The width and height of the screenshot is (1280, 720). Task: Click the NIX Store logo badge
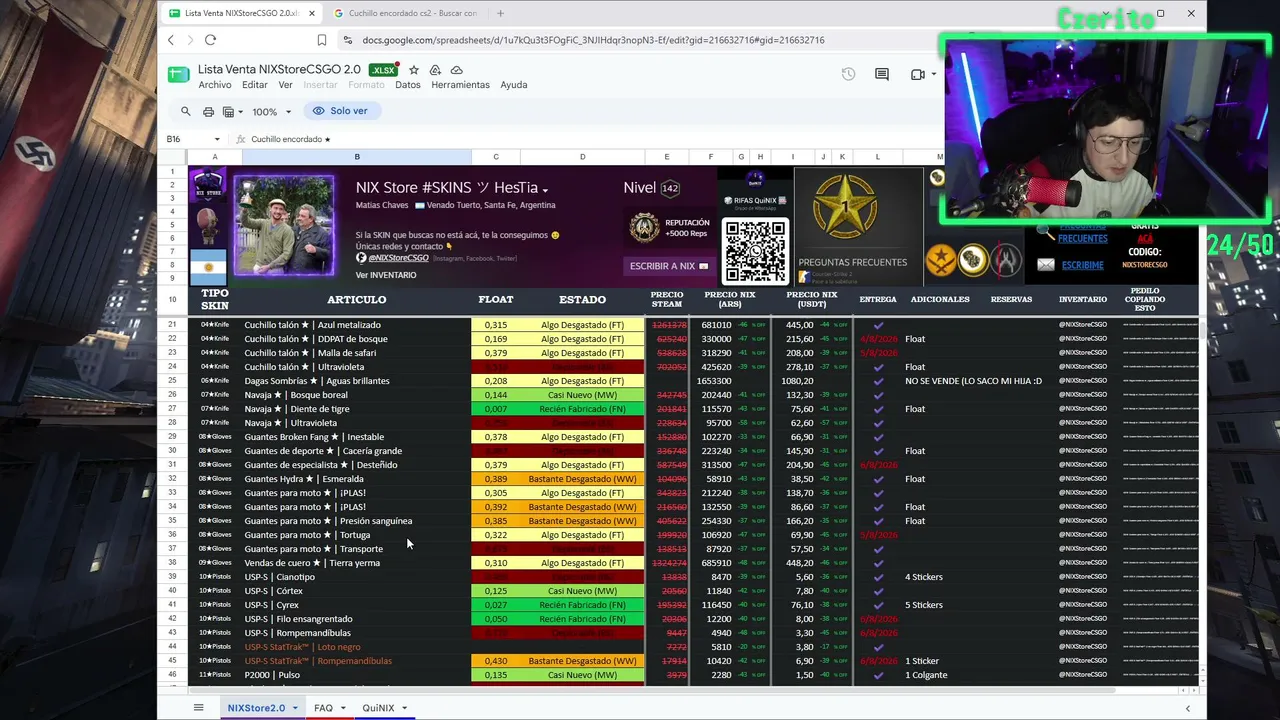pyautogui.click(x=209, y=186)
